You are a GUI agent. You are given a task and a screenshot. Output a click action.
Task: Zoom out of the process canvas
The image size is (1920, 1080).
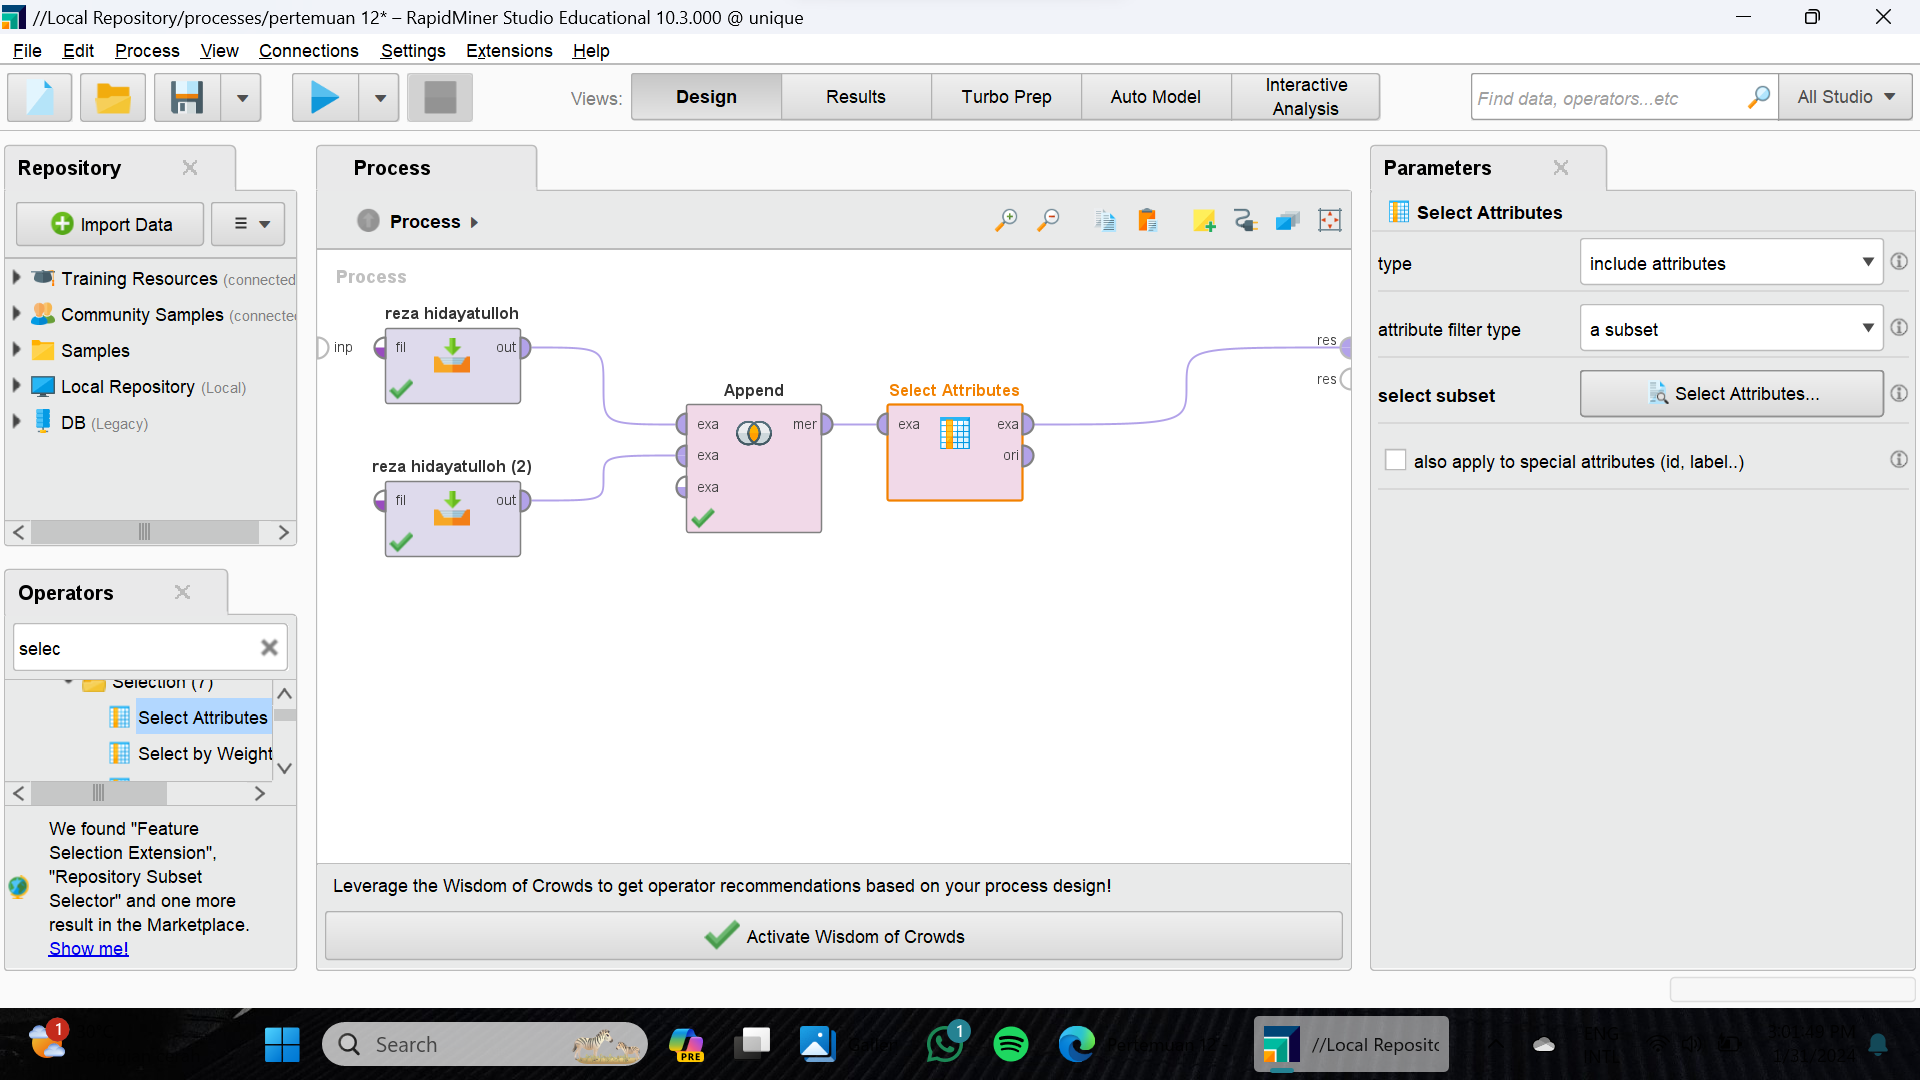click(1048, 220)
